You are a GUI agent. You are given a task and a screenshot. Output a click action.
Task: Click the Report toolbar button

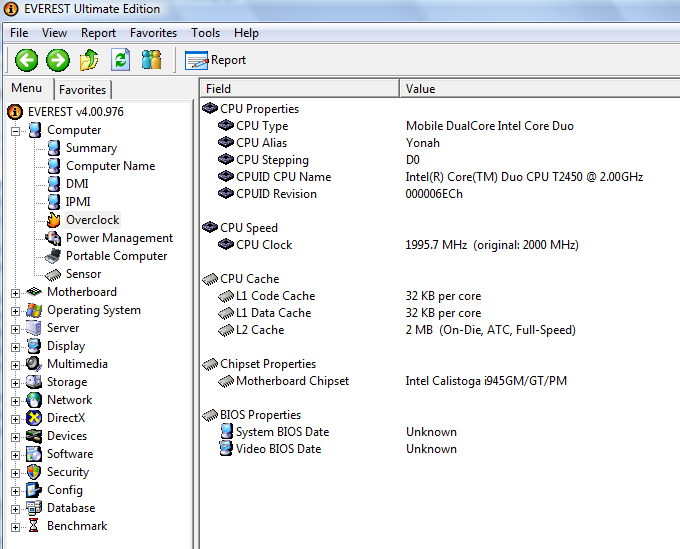tap(216, 60)
